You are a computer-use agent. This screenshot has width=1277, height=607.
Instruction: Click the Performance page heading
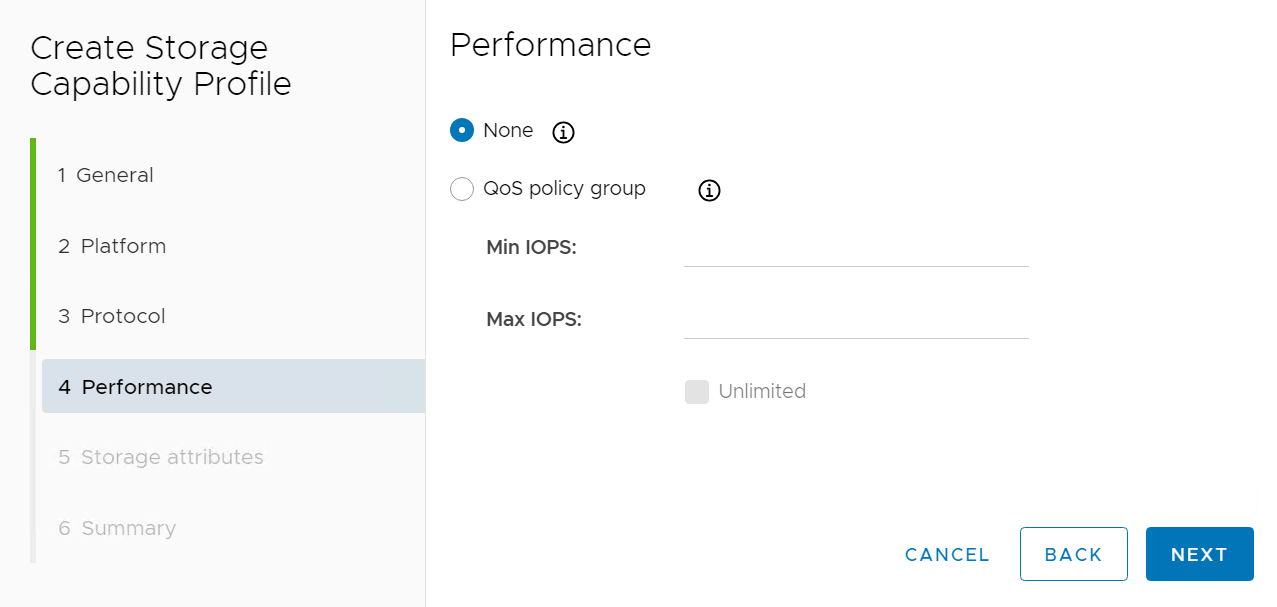click(x=551, y=45)
